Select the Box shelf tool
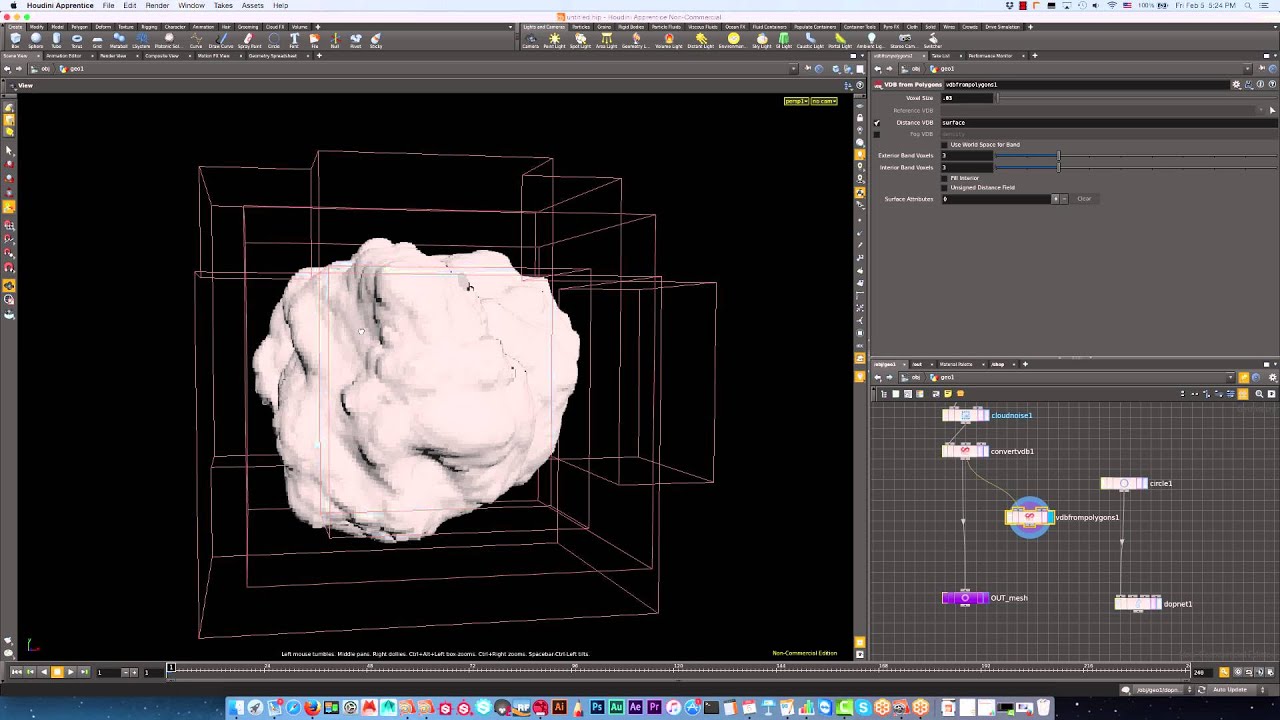Screen dimensions: 1280x720 pyautogui.click(x=15, y=40)
